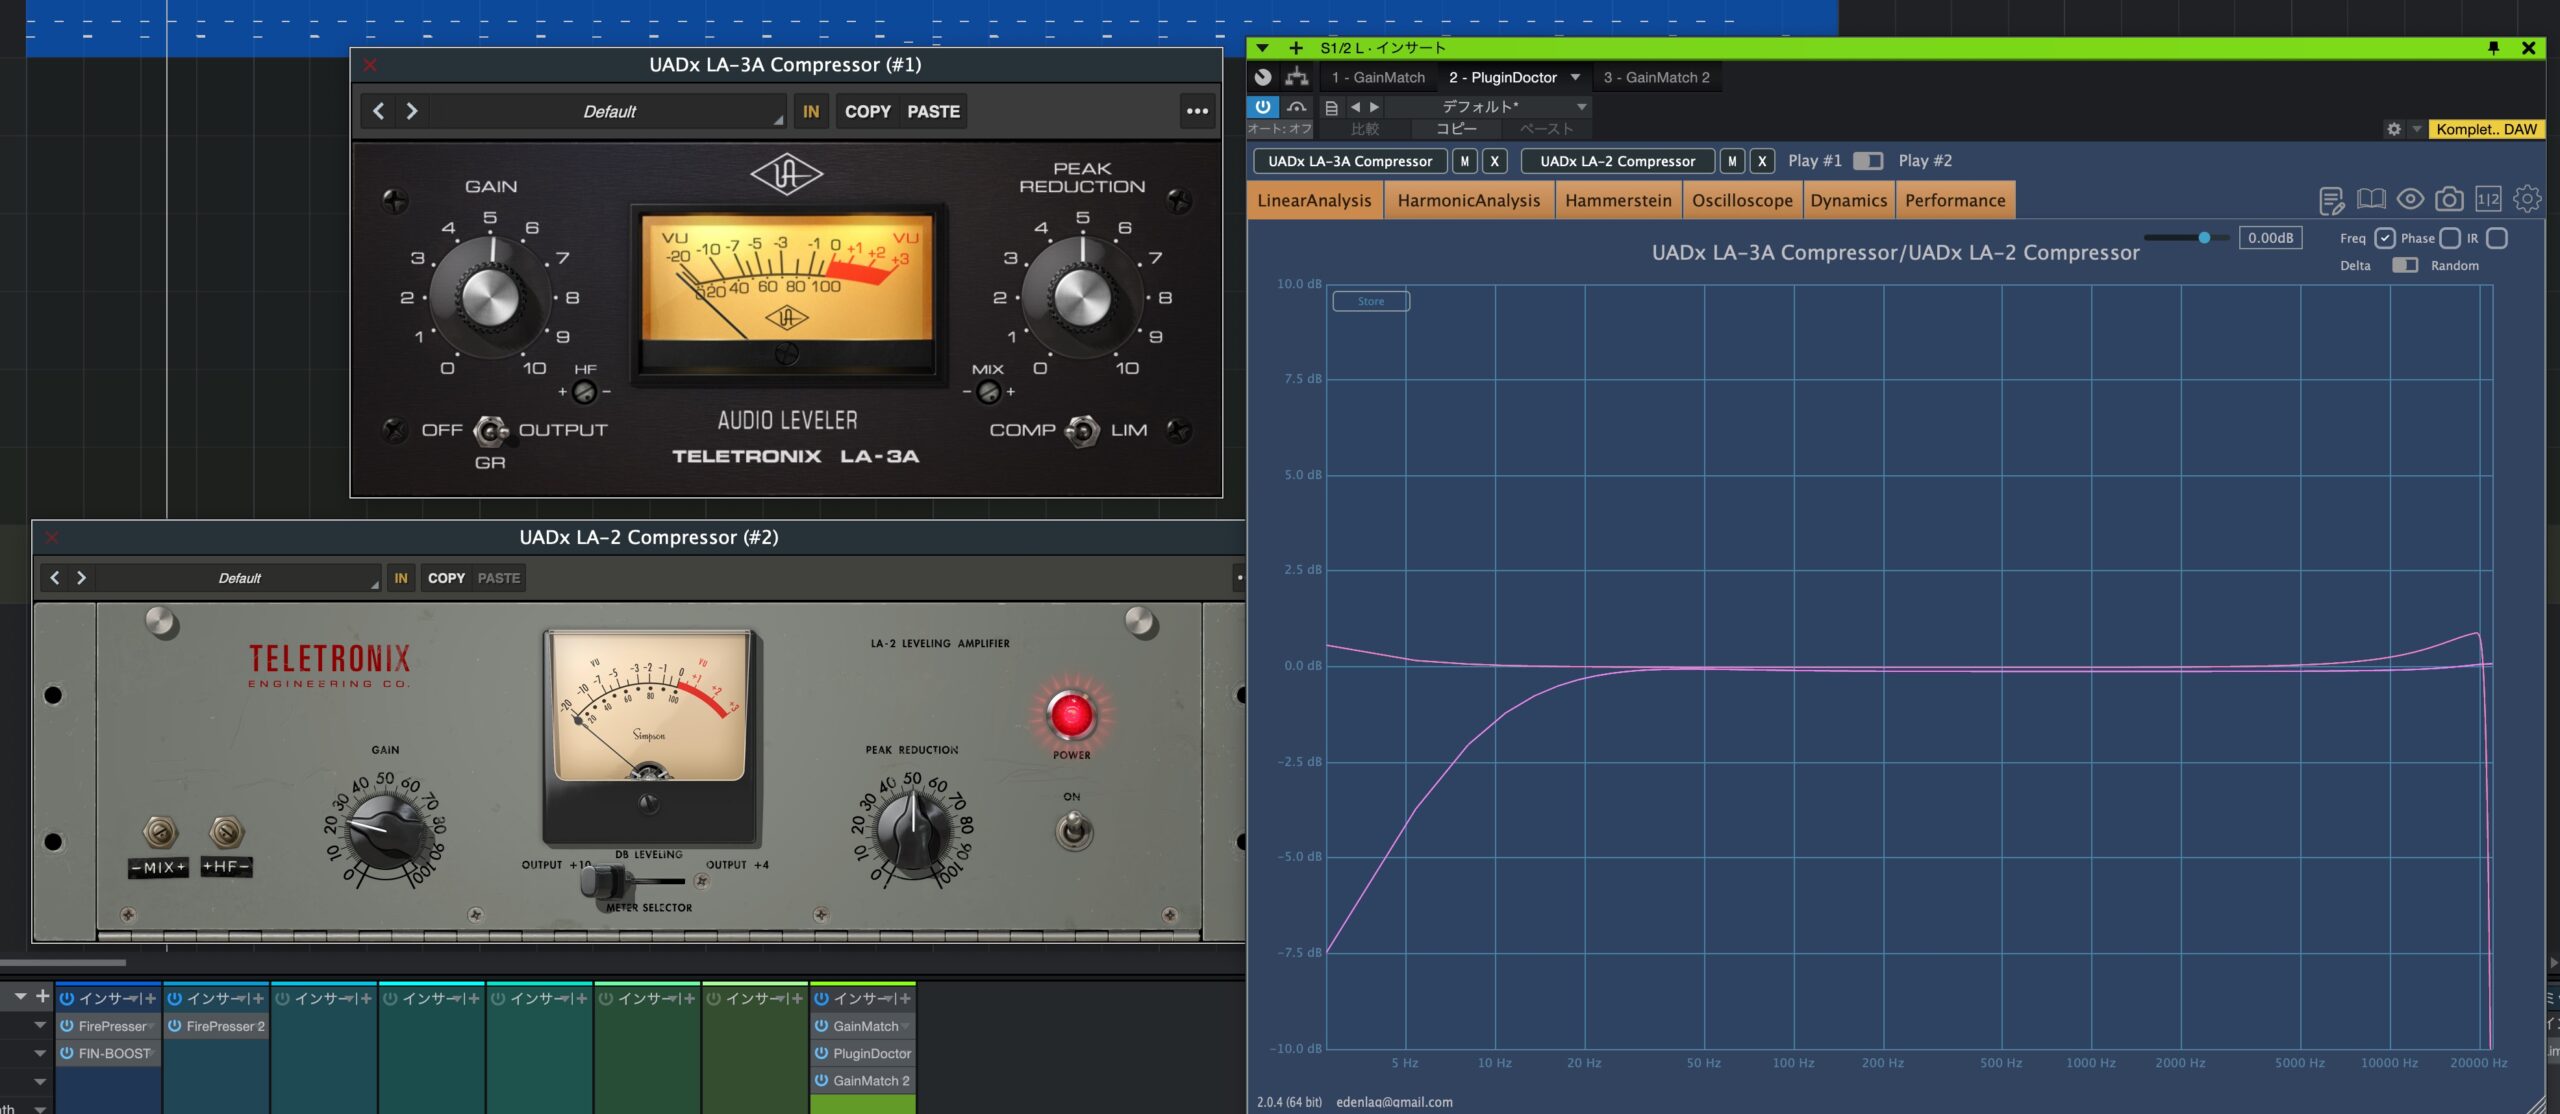Switch to the HarmonicAnalysis tab
Viewport: 2560px width, 1114px height.
[1468, 200]
